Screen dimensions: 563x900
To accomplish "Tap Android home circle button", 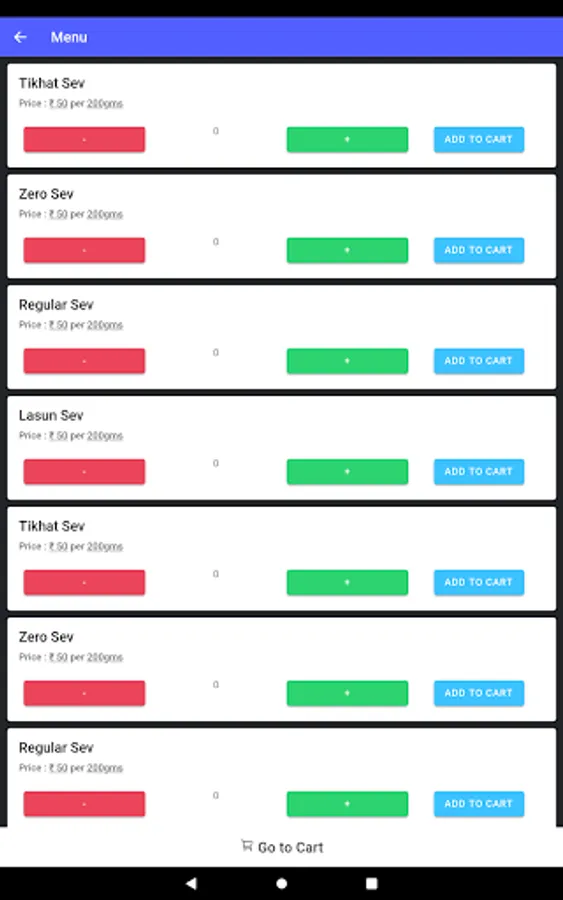I will 281,883.
